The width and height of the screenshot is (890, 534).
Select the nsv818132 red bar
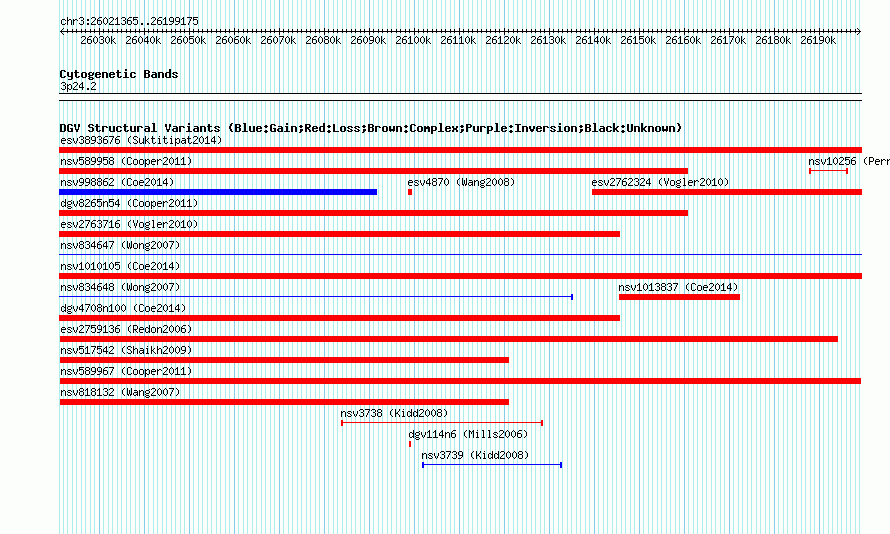284,402
